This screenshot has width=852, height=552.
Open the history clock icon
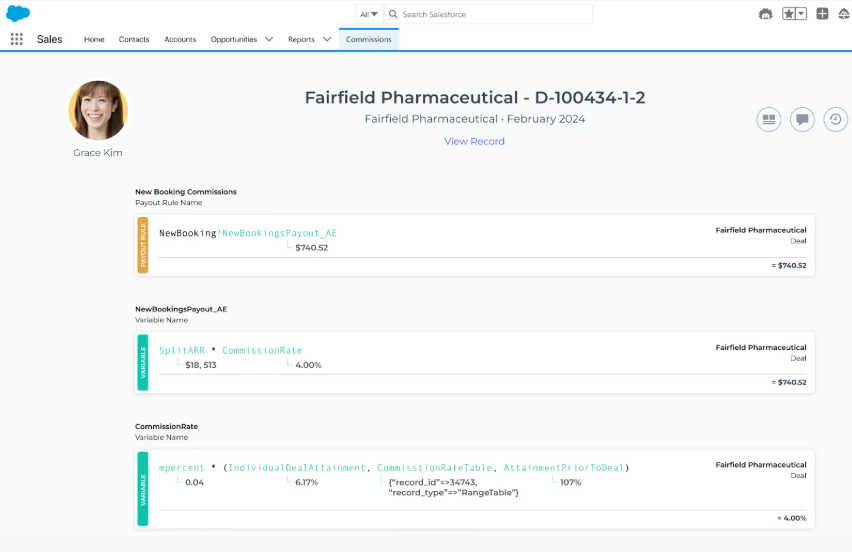pos(836,120)
